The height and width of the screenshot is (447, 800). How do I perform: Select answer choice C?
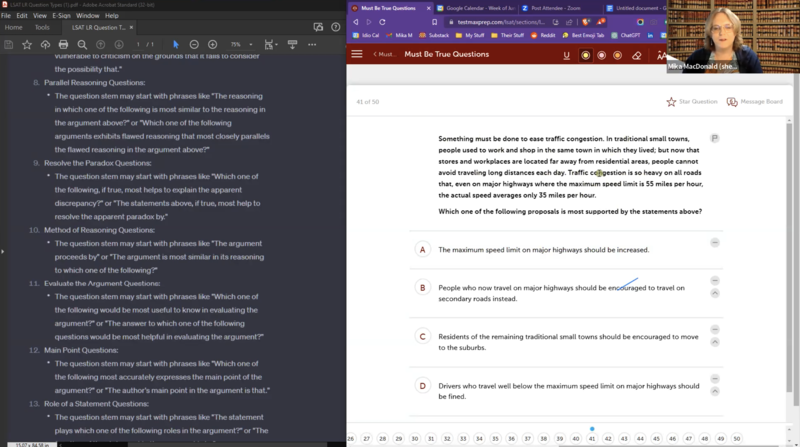click(423, 337)
